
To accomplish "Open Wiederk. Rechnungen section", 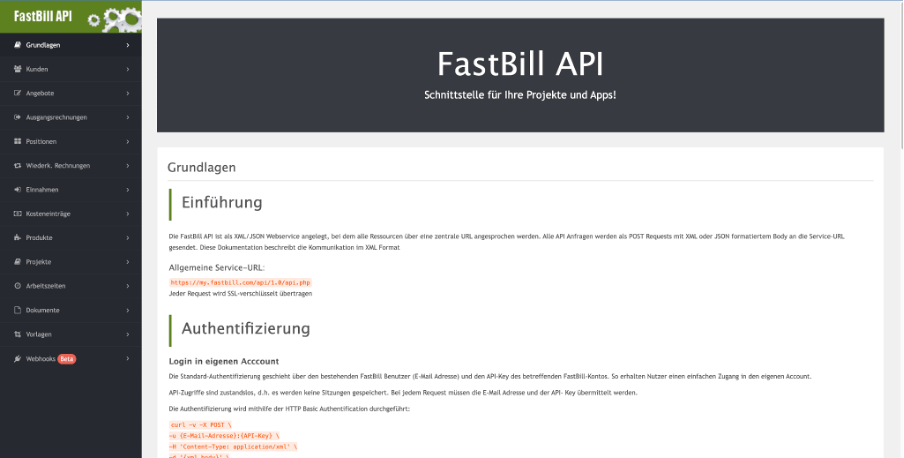I will pyautogui.click(x=70, y=166).
